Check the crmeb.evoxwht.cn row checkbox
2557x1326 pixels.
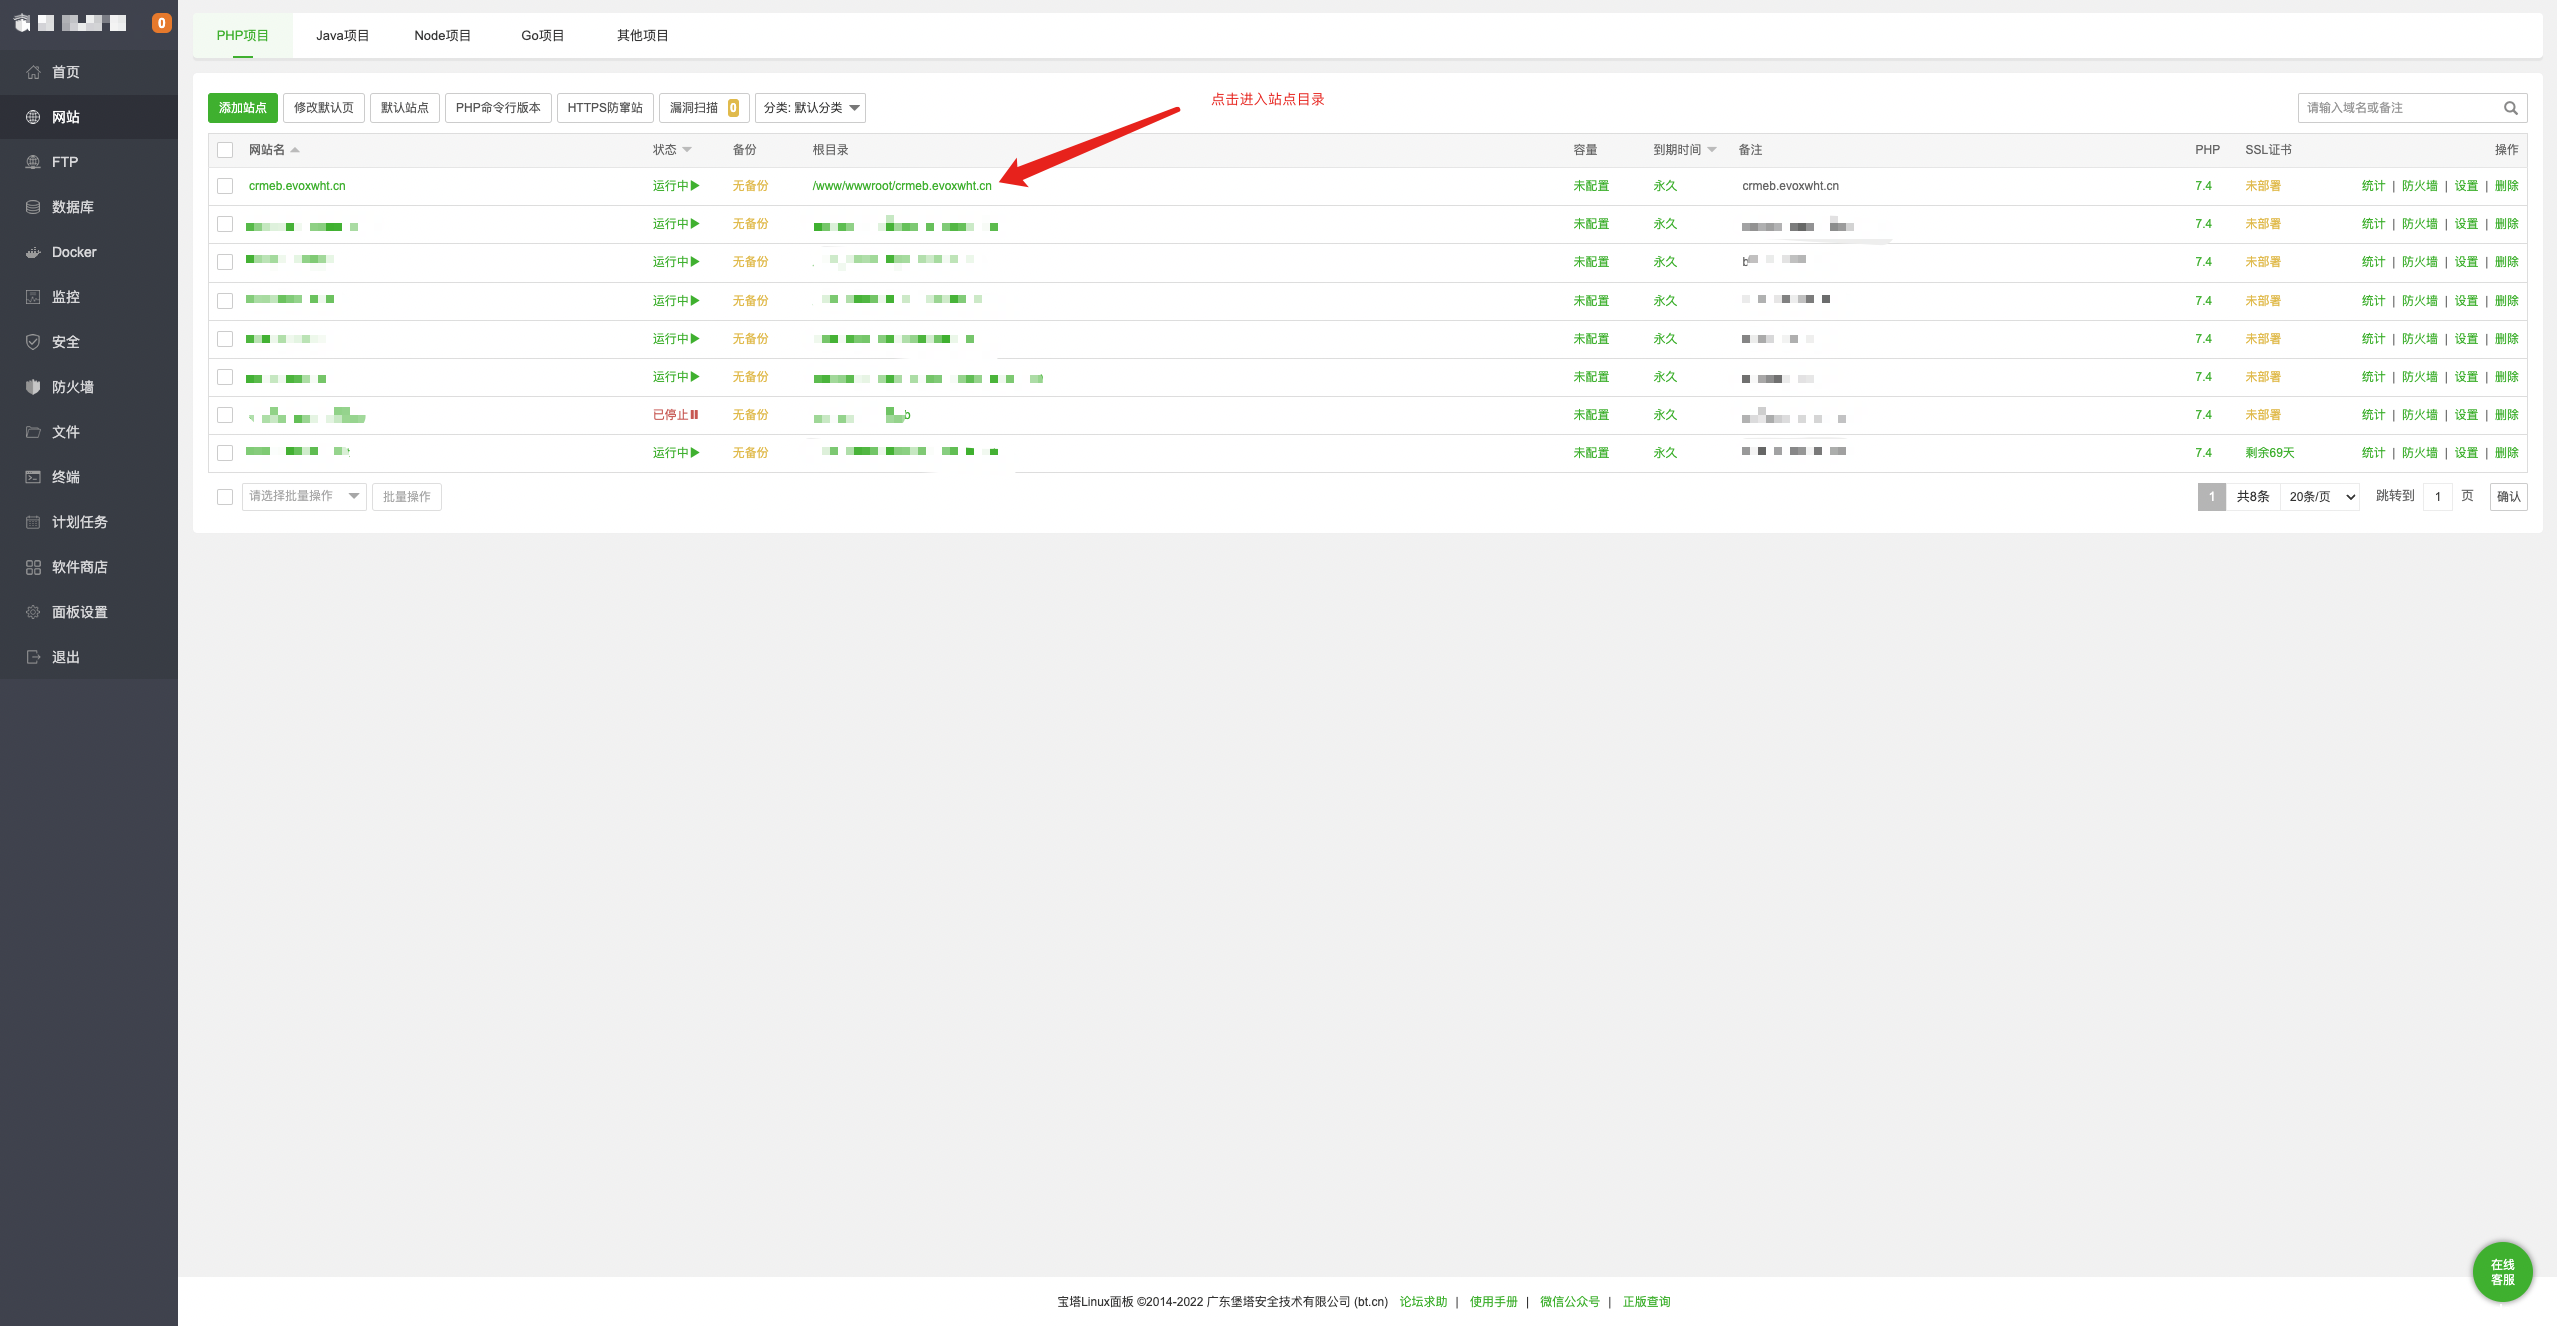[x=225, y=186]
